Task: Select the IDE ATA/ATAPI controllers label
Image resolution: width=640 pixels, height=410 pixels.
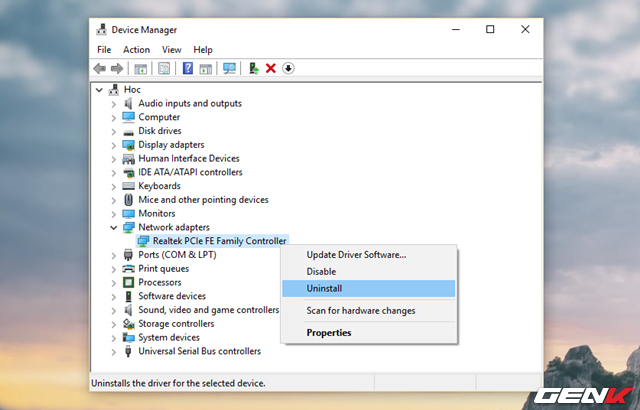Action: point(190,172)
